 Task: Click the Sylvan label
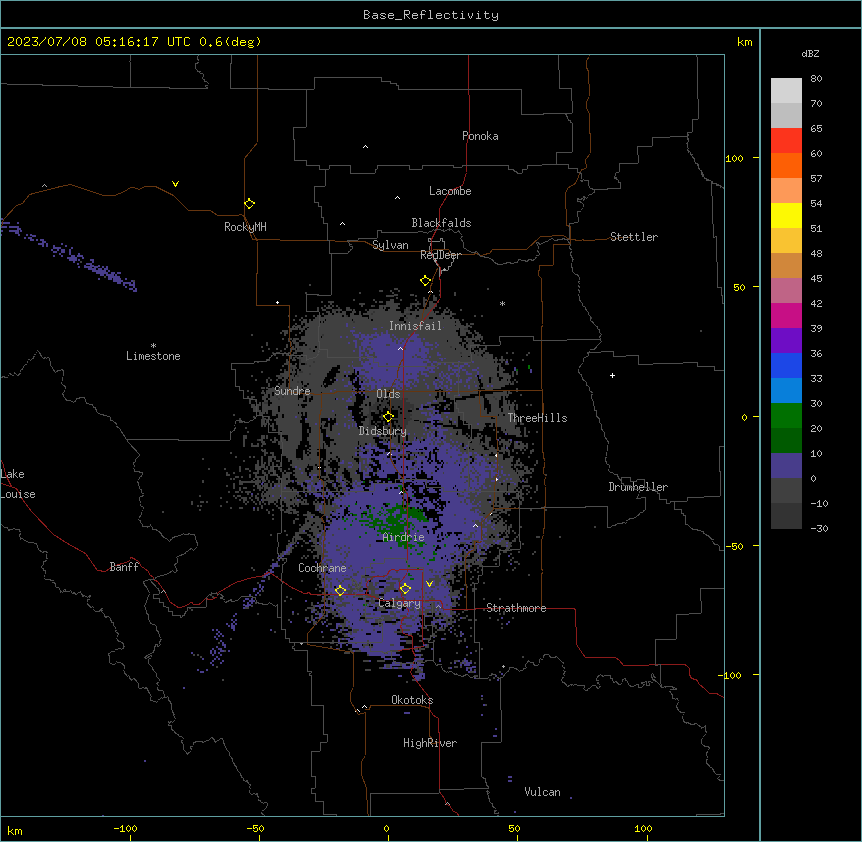click(x=390, y=245)
